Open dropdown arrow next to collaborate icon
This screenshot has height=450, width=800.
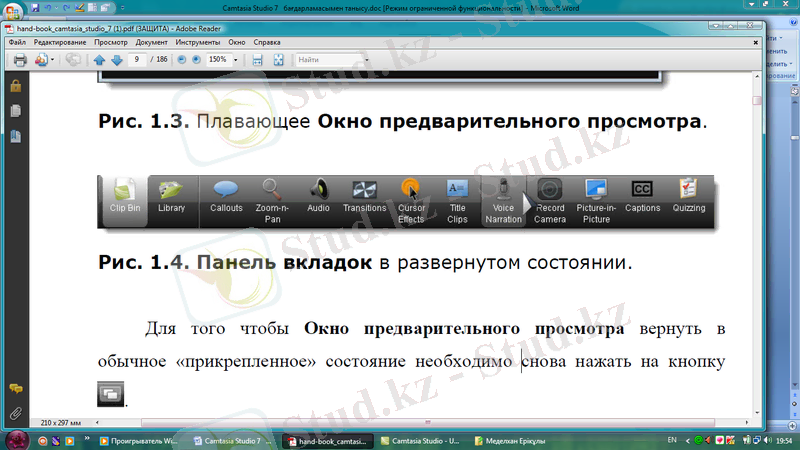53,60
